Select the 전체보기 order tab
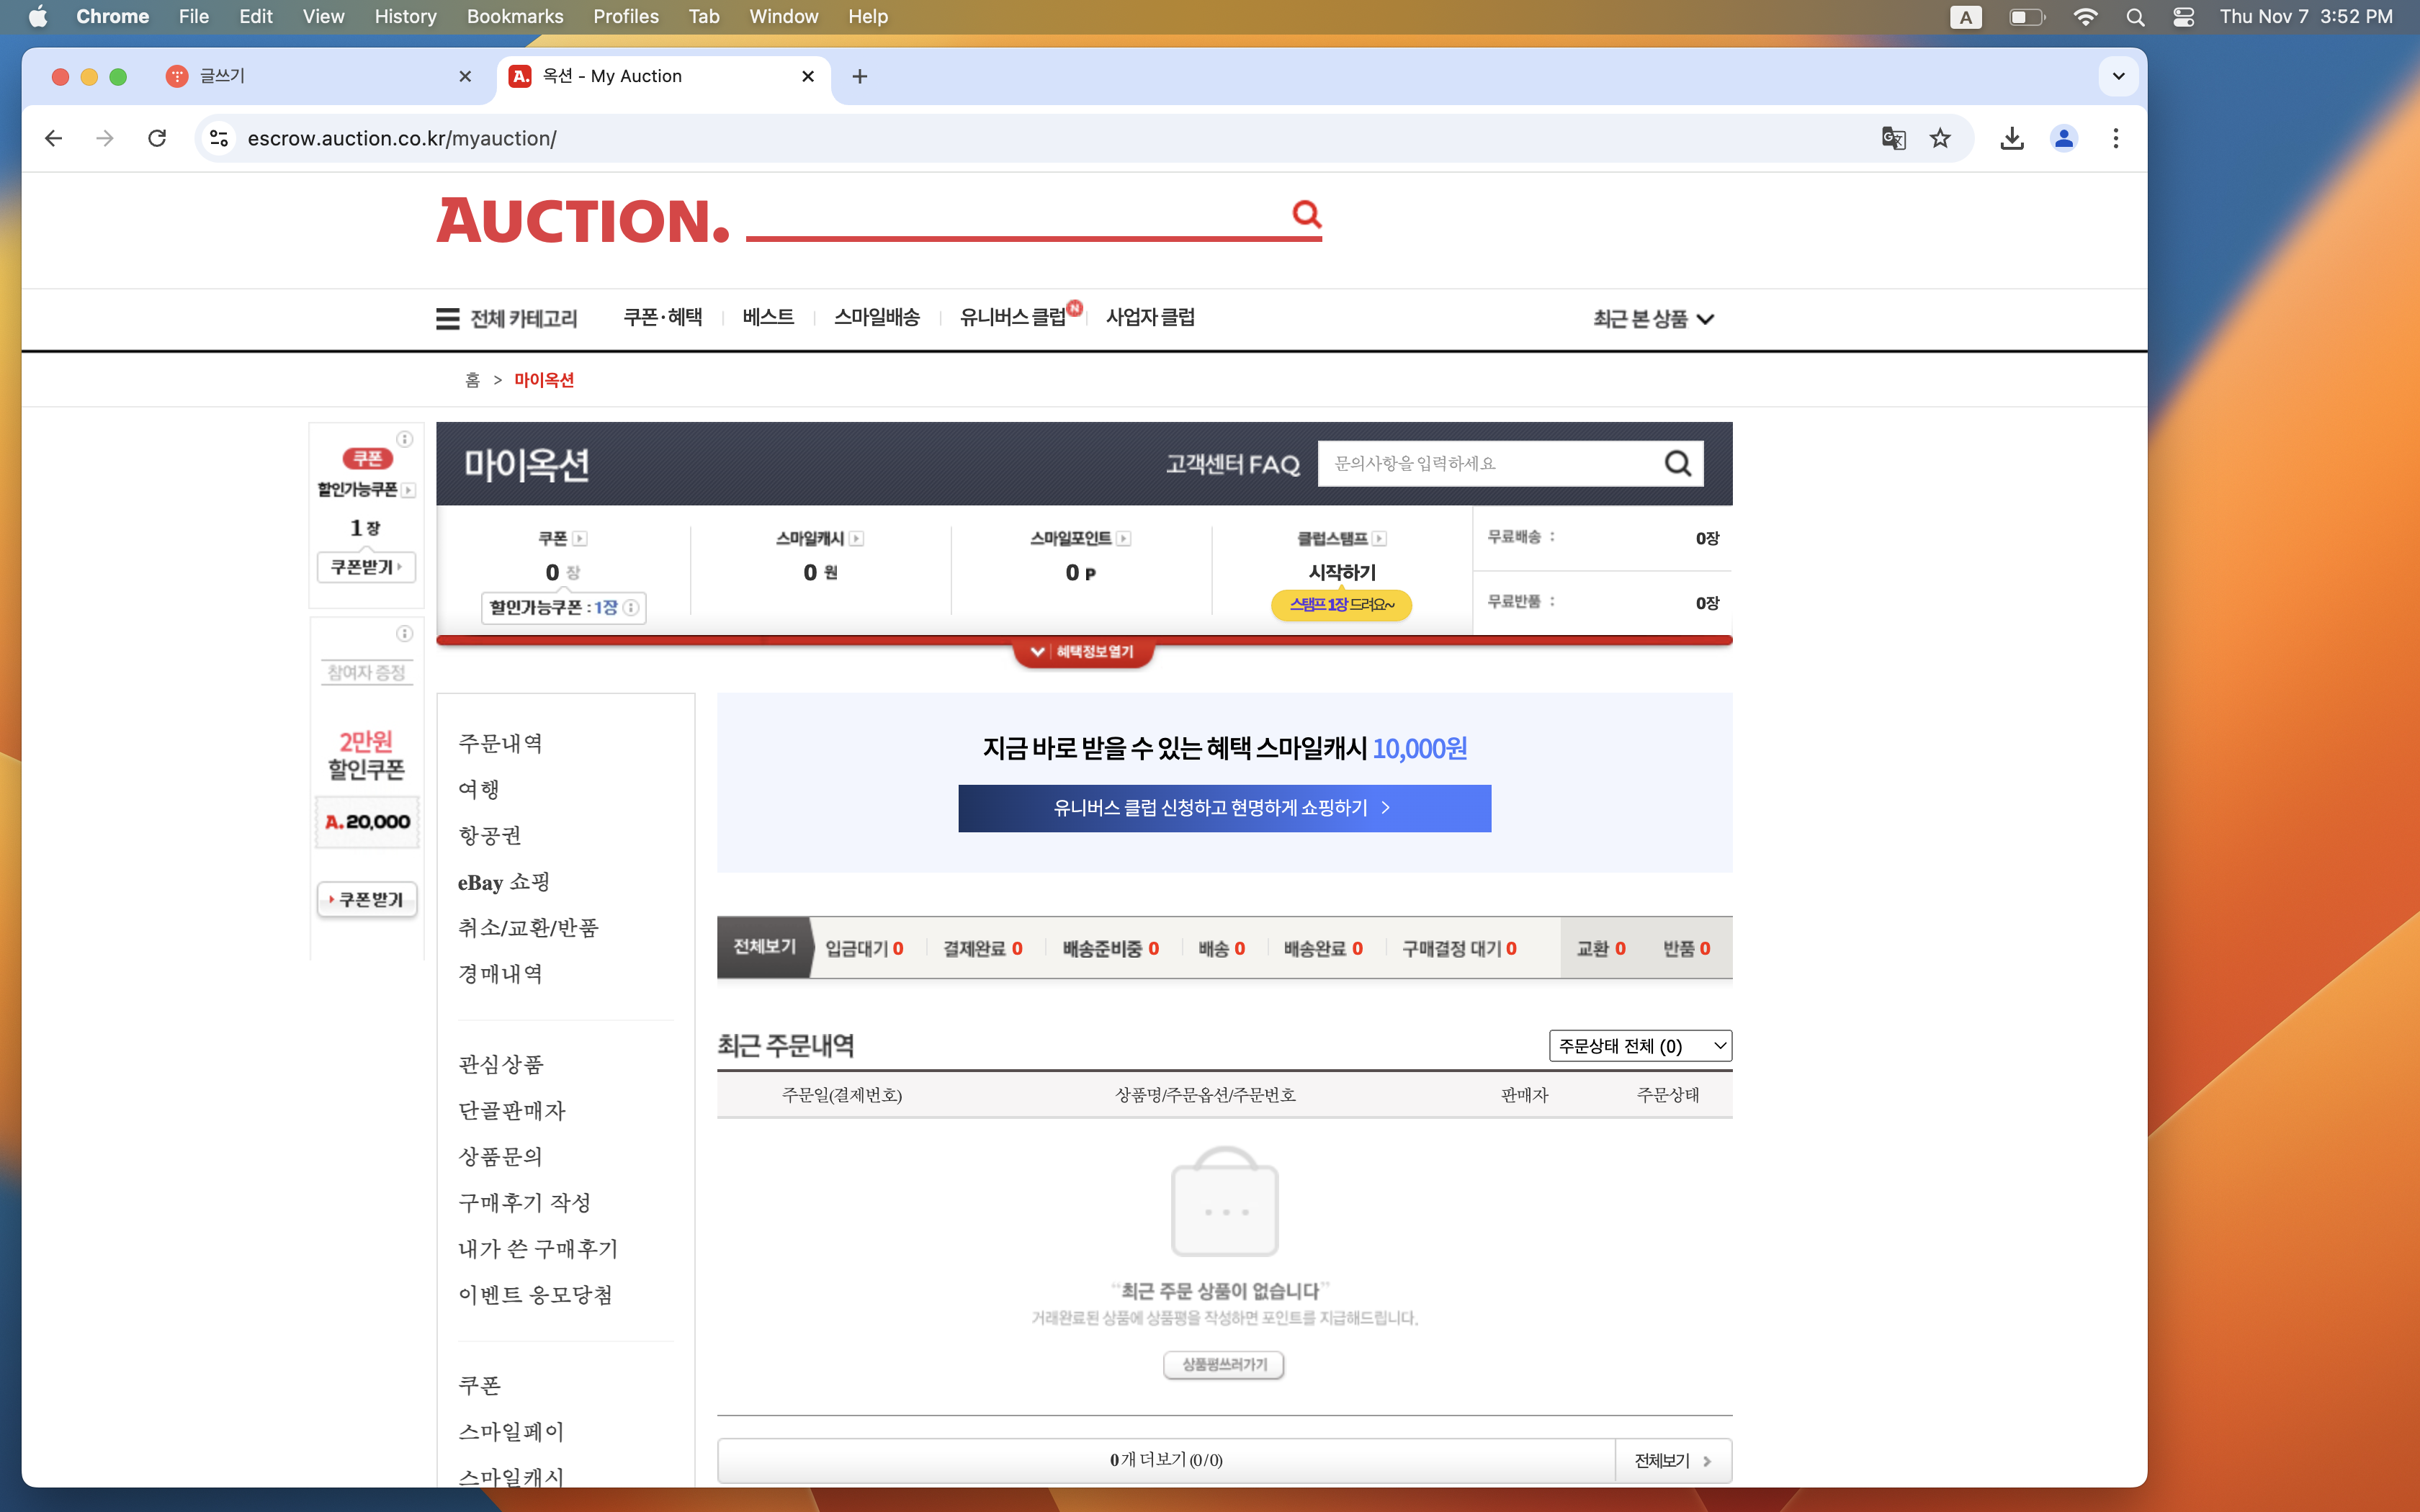 (764, 946)
